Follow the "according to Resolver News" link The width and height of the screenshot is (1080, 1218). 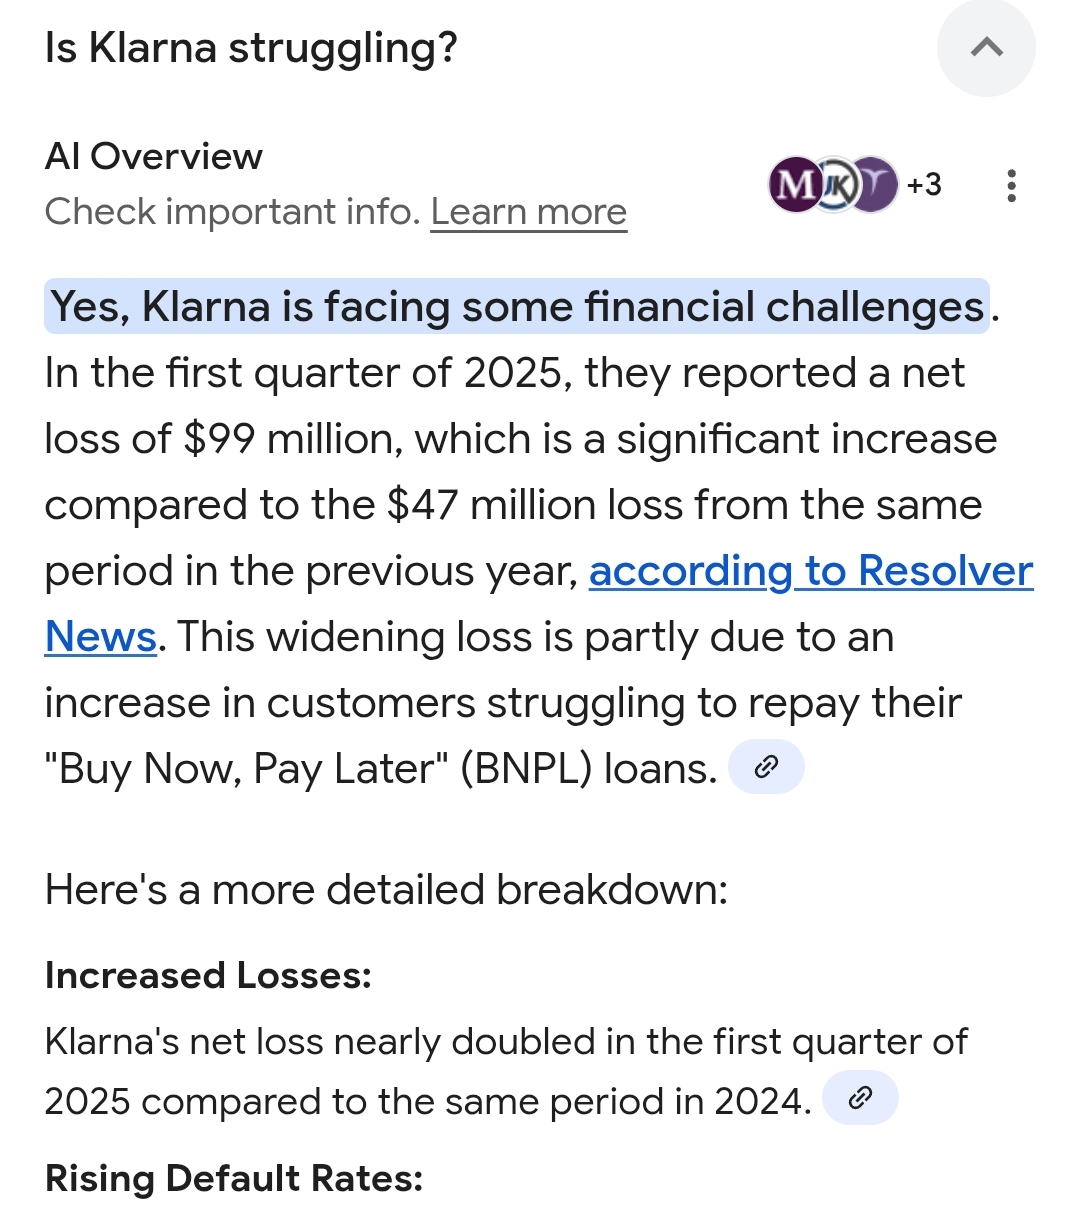(810, 572)
